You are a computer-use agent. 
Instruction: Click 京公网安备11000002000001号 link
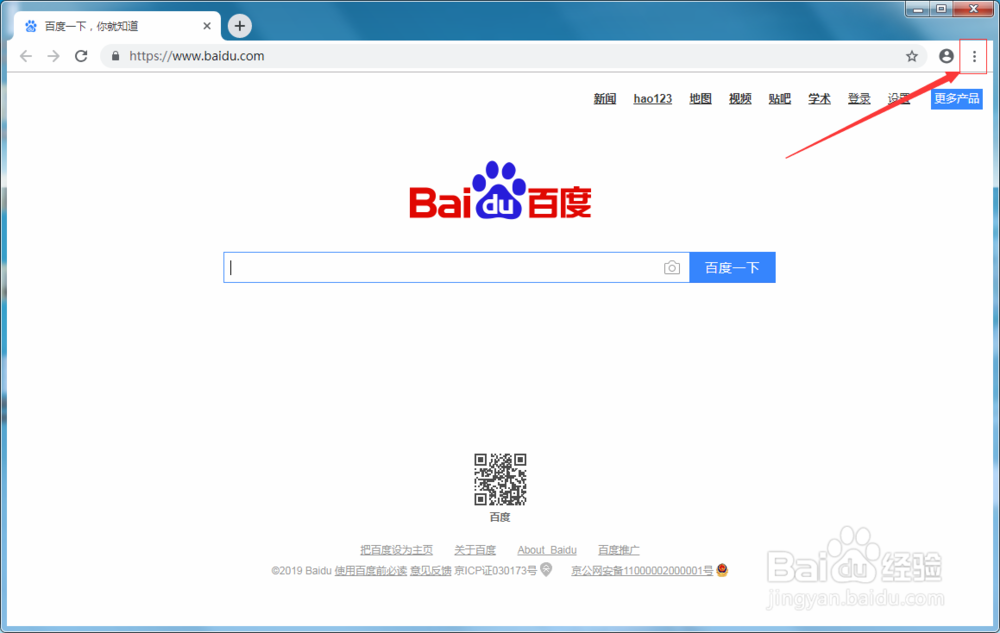pos(642,571)
